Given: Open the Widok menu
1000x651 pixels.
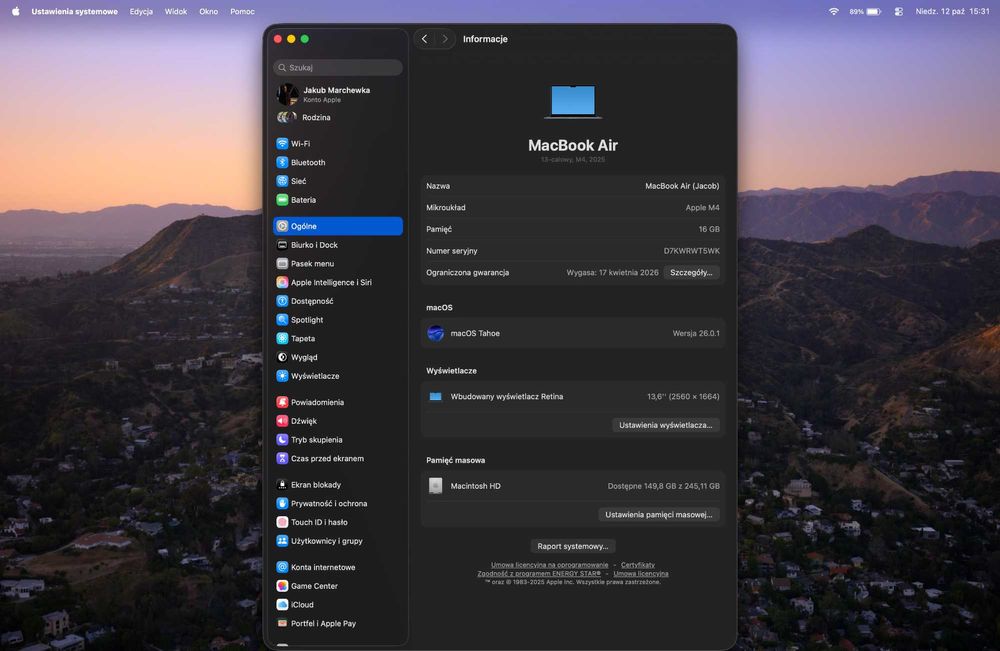Looking at the screenshot, I should point(176,11).
